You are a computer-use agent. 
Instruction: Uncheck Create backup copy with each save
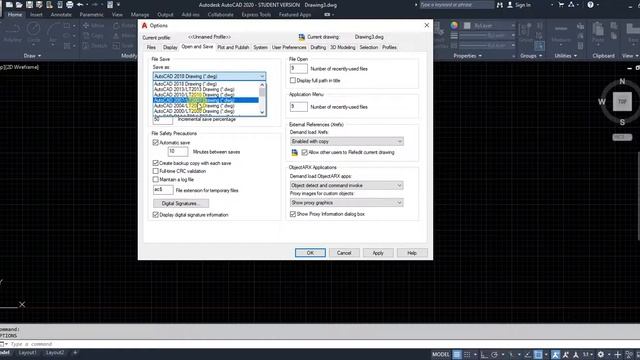pos(156,163)
